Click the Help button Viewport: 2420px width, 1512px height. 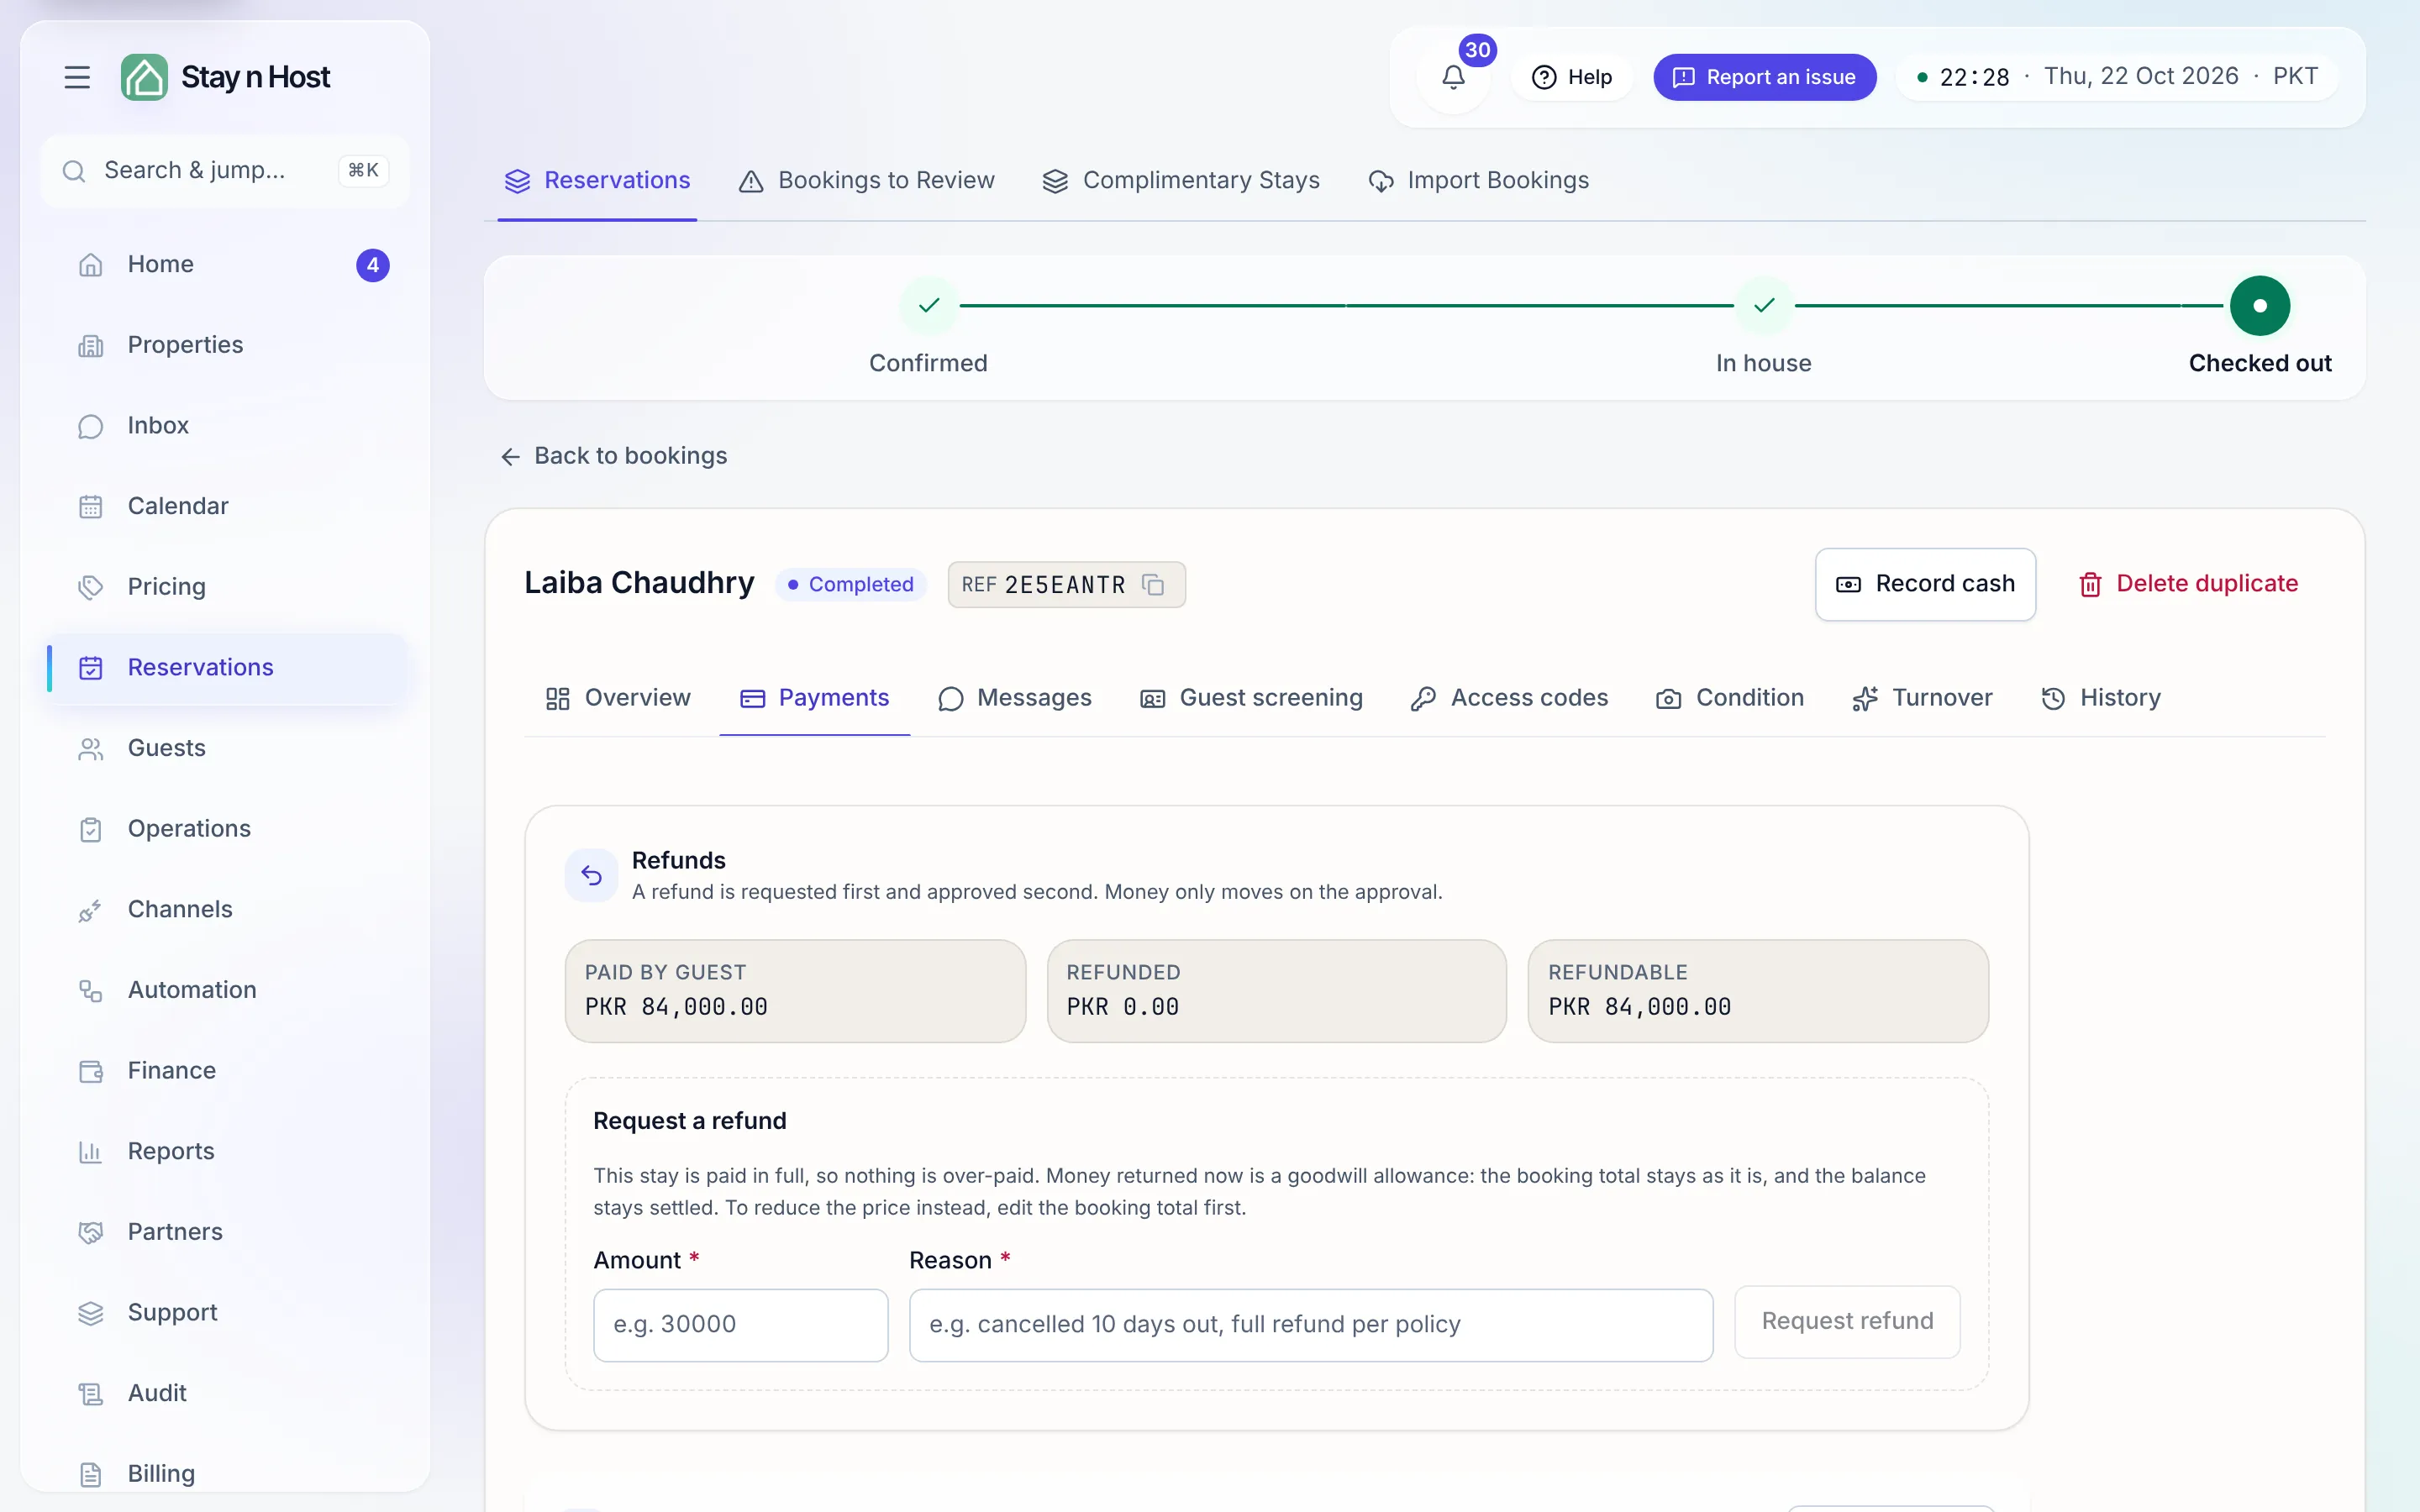[1572, 77]
